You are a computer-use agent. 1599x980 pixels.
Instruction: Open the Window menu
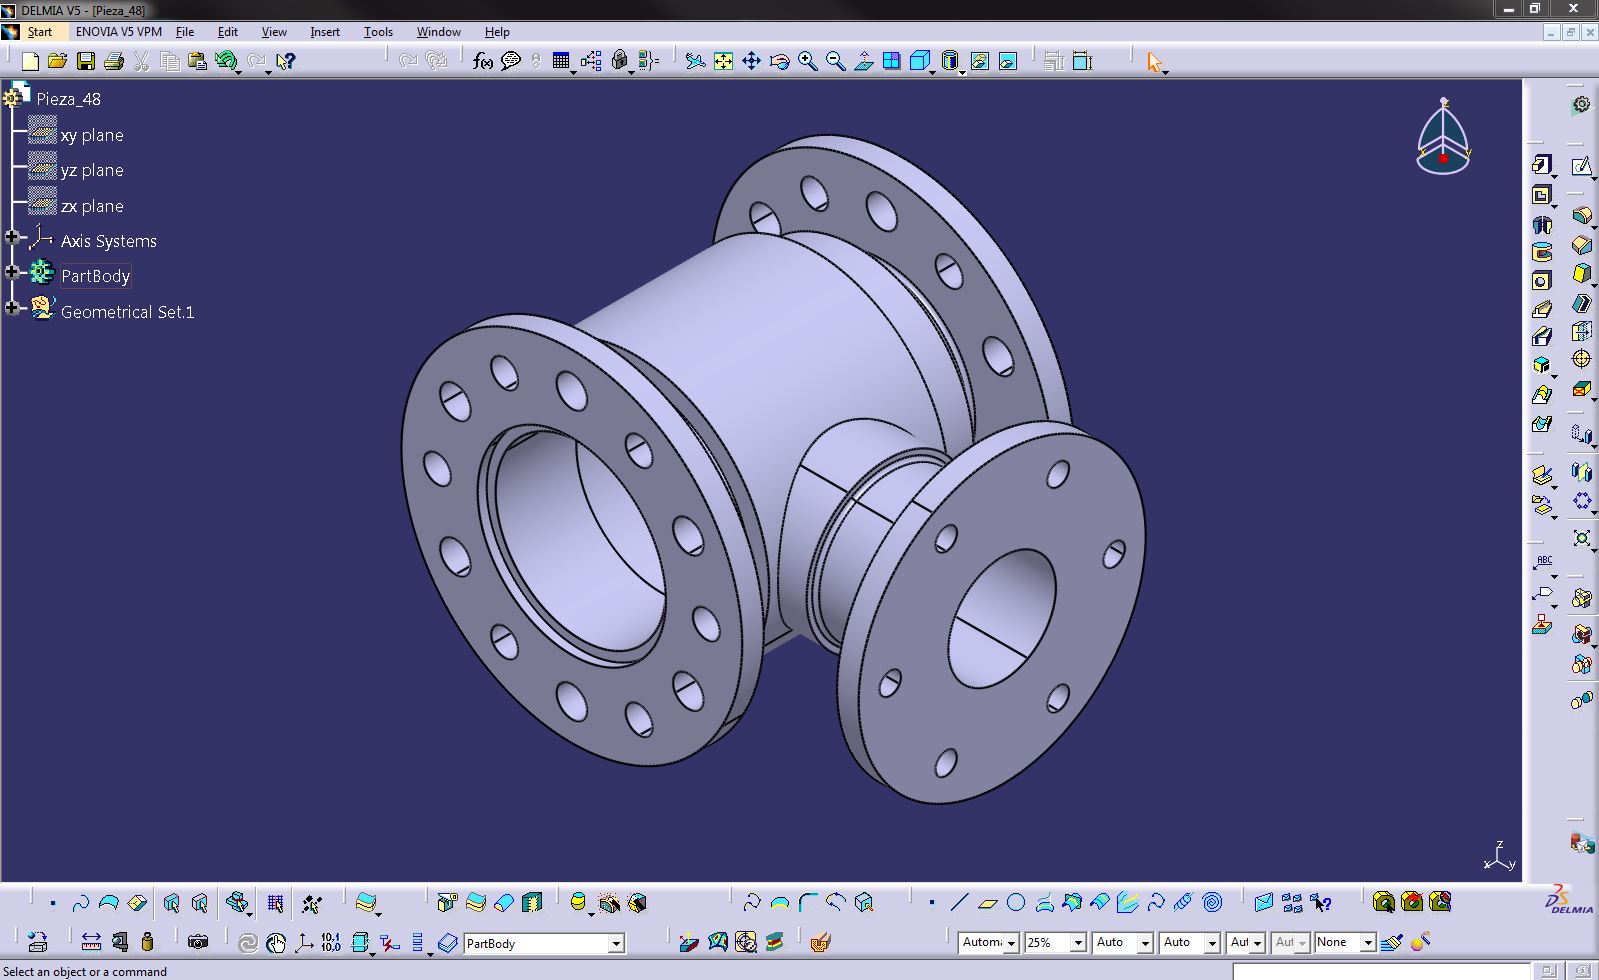pyautogui.click(x=439, y=32)
